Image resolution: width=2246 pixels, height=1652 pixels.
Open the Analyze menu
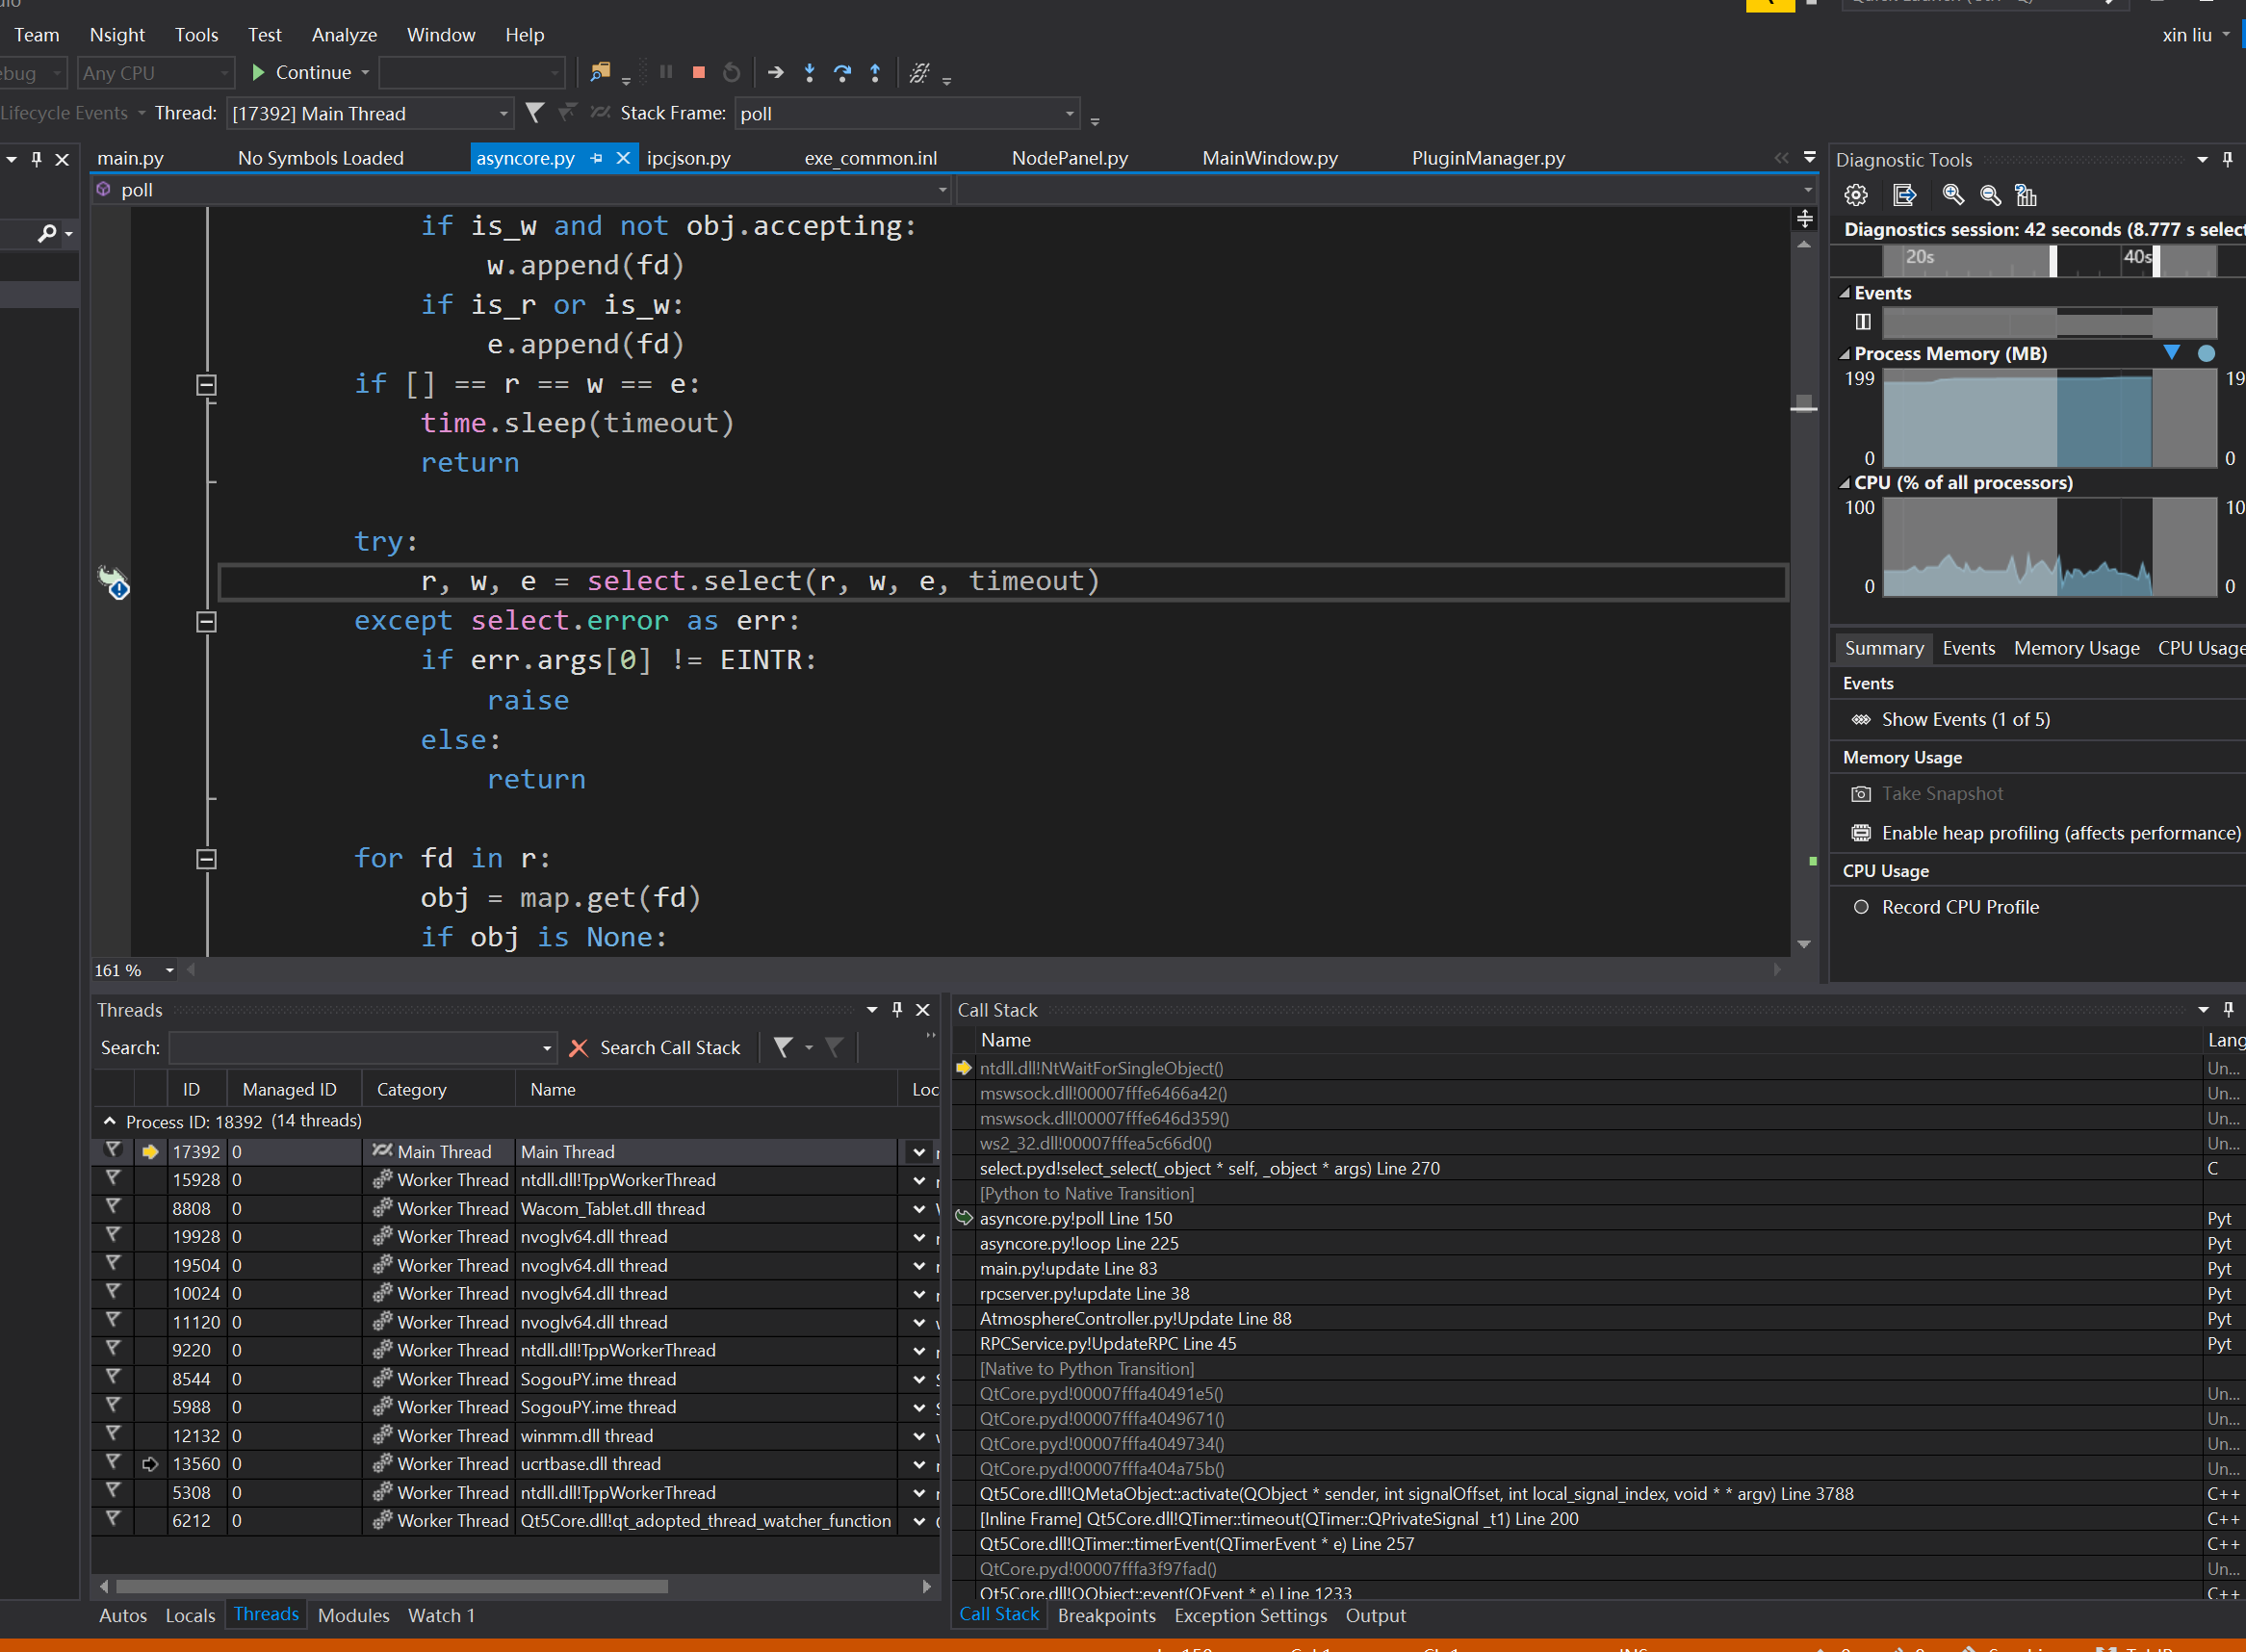(x=344, y=35)
